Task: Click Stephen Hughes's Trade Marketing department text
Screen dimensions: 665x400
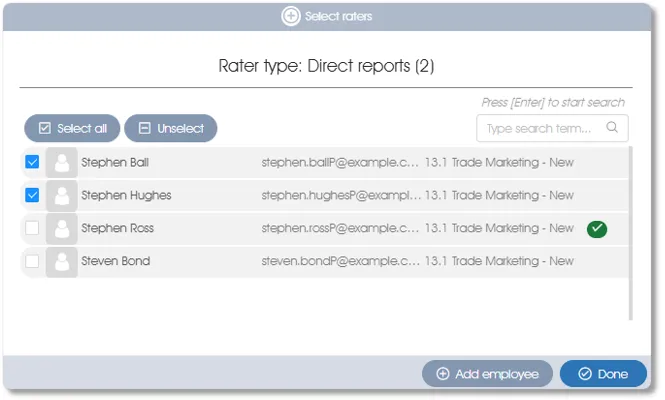Action: click(499, 196)
